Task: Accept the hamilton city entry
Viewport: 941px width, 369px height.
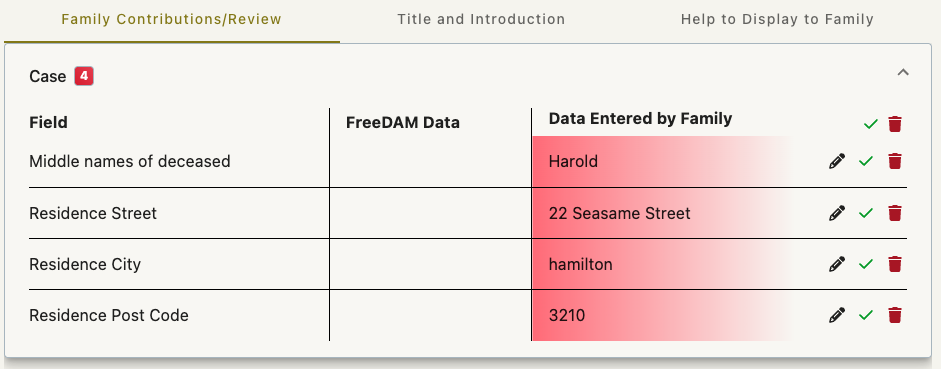Action: [865, 264]
